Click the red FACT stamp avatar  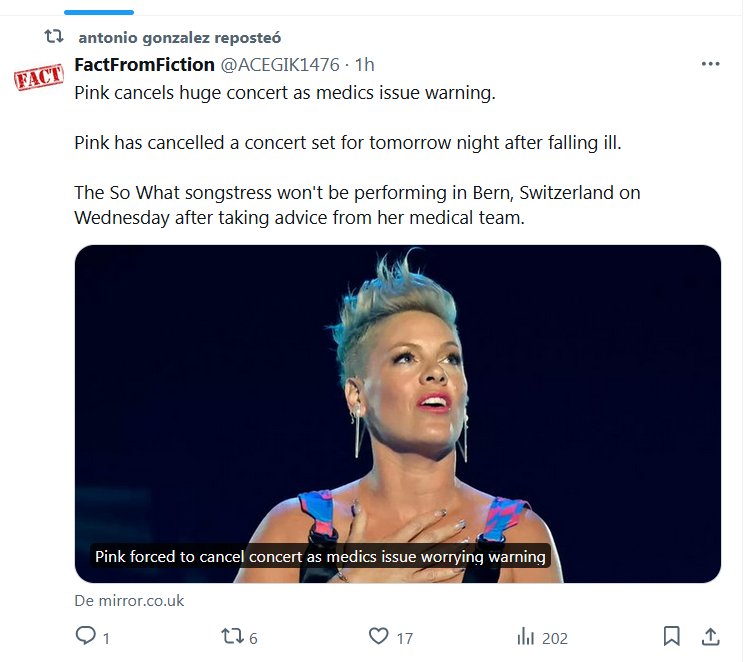(x=38, y=76)
